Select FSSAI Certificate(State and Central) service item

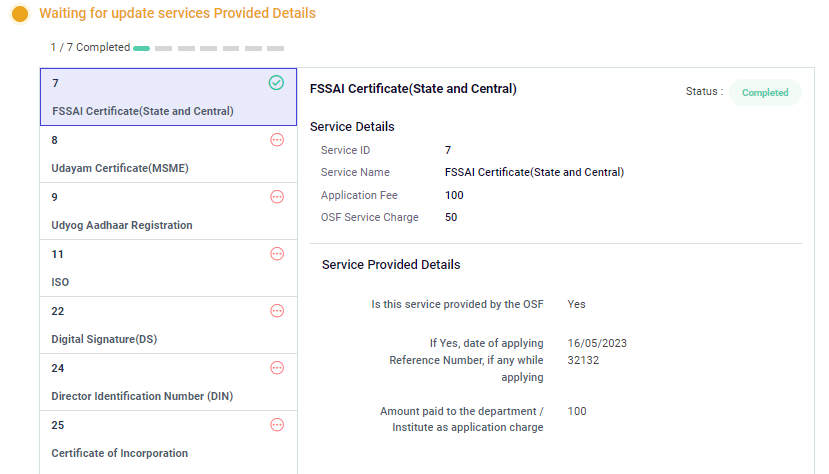point(143,111)
